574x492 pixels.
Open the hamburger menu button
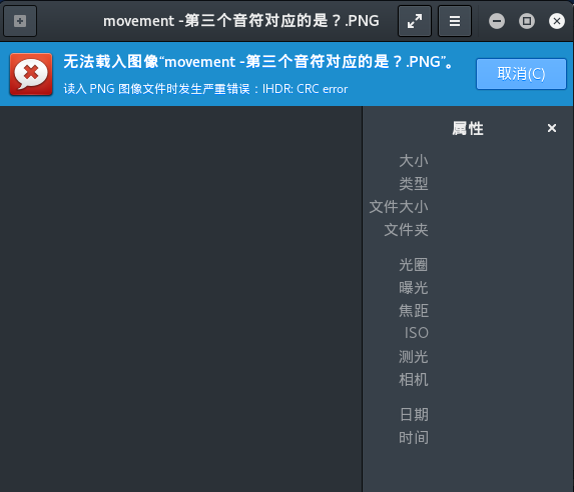point(455,21)
